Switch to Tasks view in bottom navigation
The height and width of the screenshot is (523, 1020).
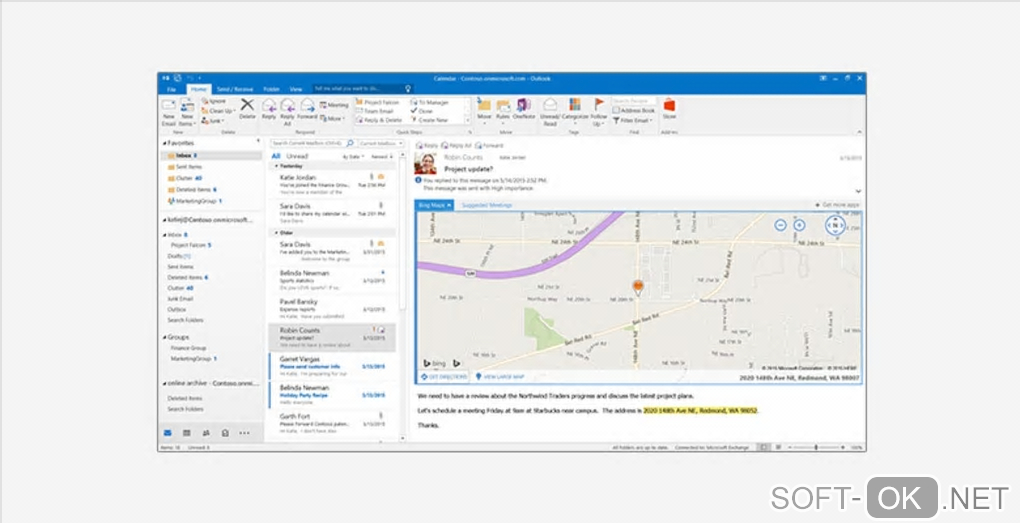[x=225, y=433]
